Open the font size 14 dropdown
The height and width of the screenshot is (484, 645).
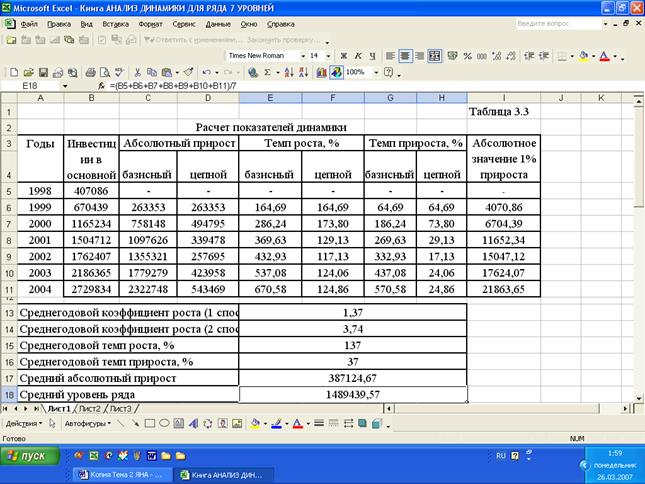pos(328,56)
